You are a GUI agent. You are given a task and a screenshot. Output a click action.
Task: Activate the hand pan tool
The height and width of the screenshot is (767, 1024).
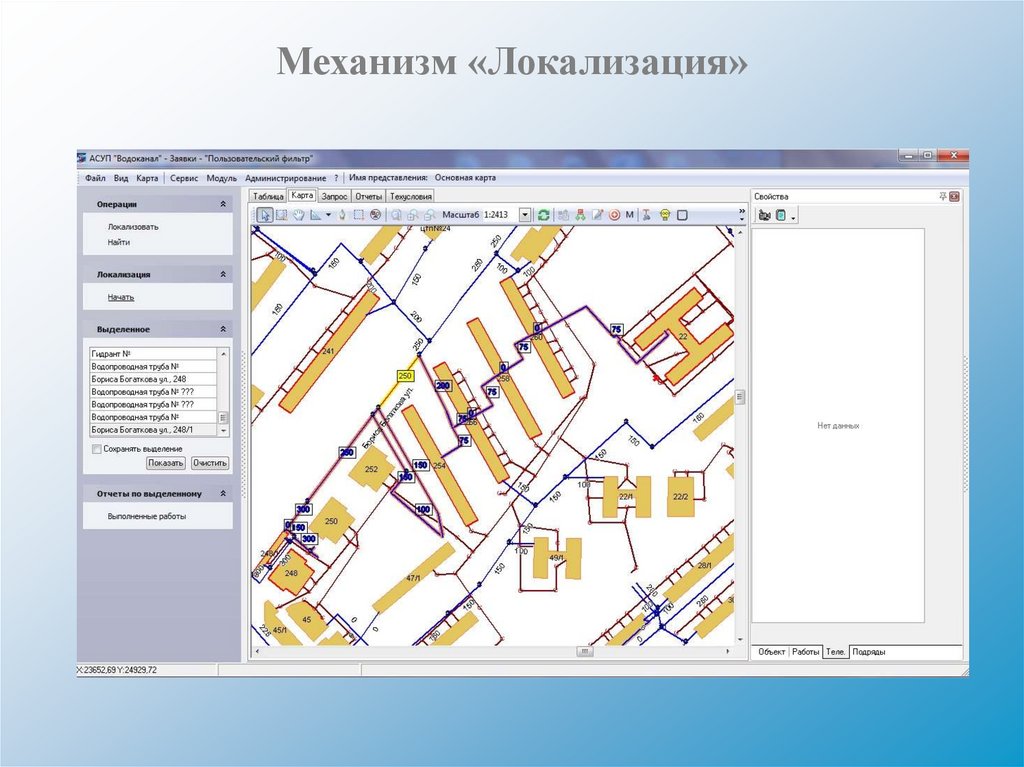point(298,215)
